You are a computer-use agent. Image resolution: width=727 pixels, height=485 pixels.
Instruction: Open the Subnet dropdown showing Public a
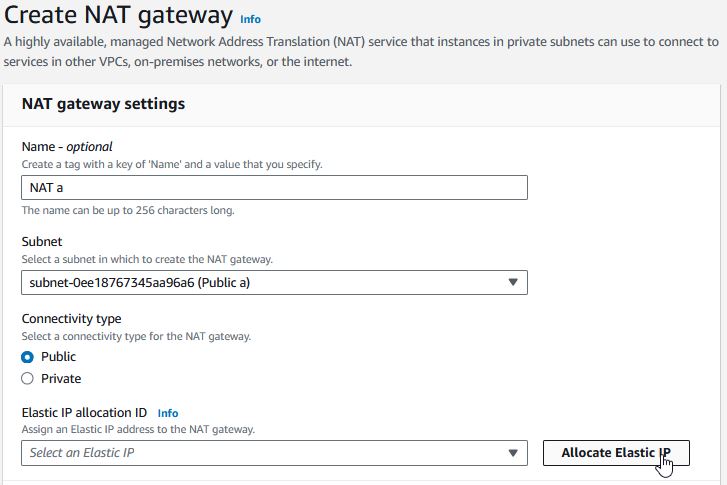click(274, 282)
